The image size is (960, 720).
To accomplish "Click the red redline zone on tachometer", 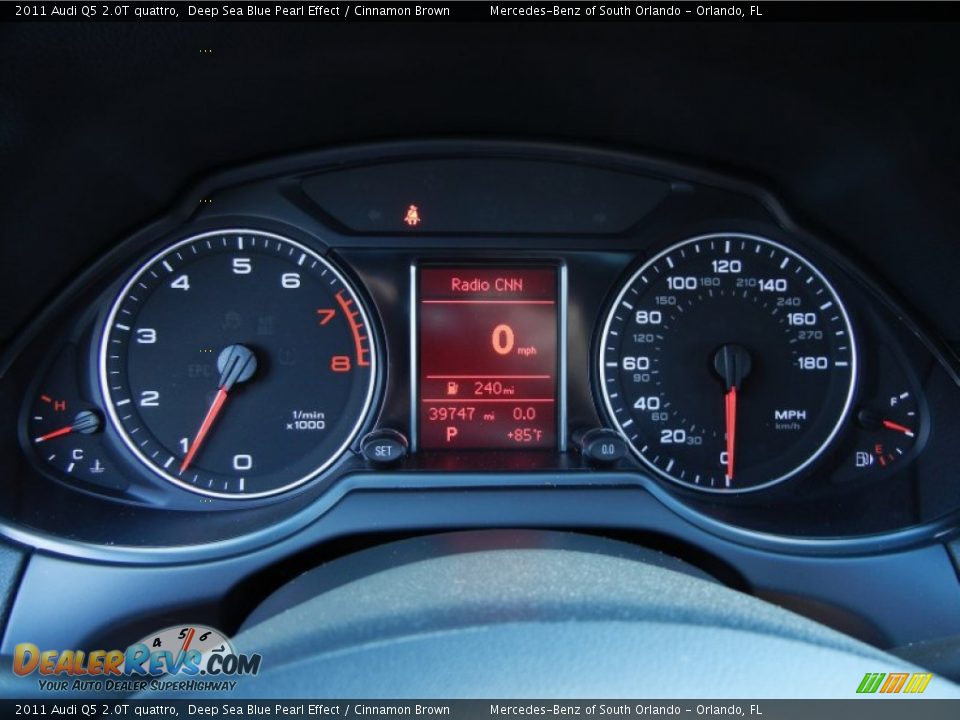I will (354, 328).
